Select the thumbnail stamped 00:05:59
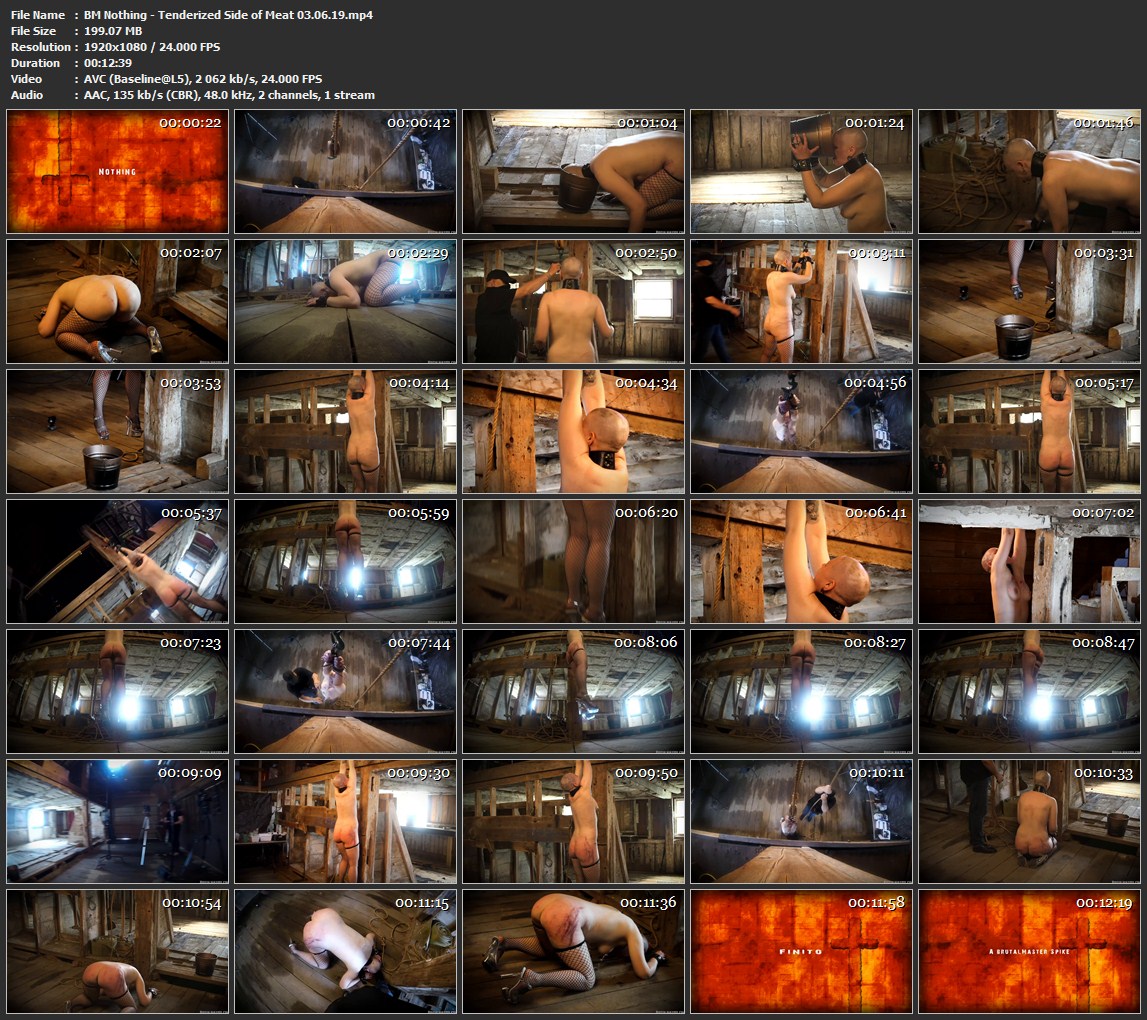The height and width of the screenshot is (1020, 1147). [x=345, y=561]
